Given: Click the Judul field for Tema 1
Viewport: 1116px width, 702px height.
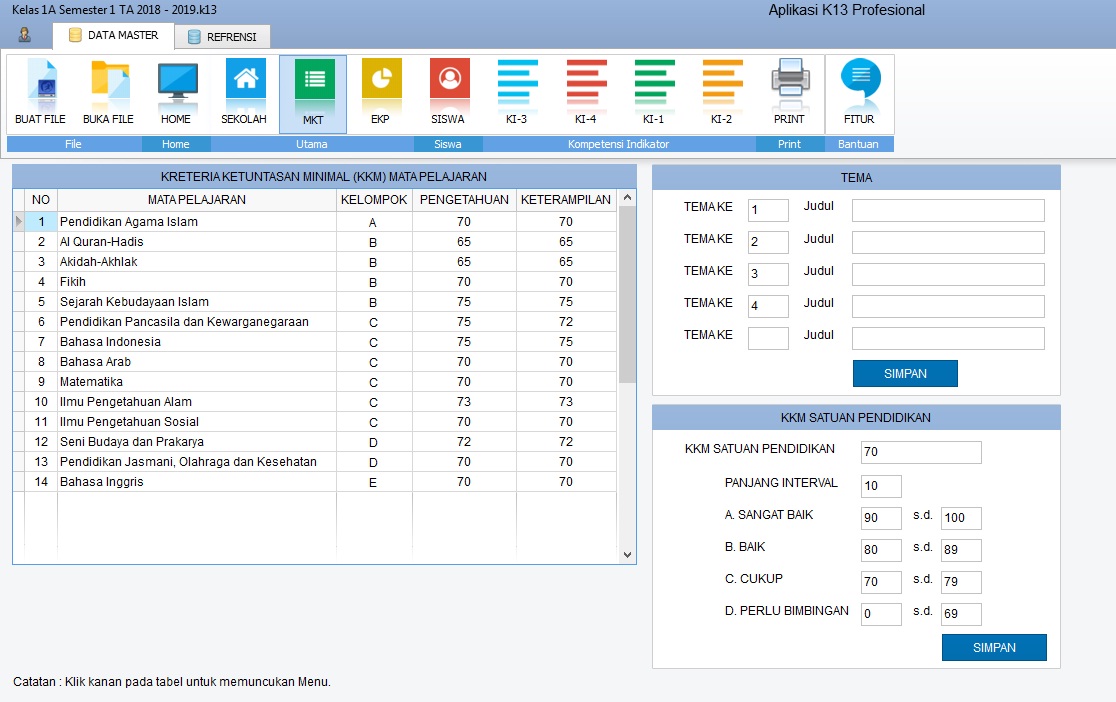Looking at the screenshot, I should [947, 210].
